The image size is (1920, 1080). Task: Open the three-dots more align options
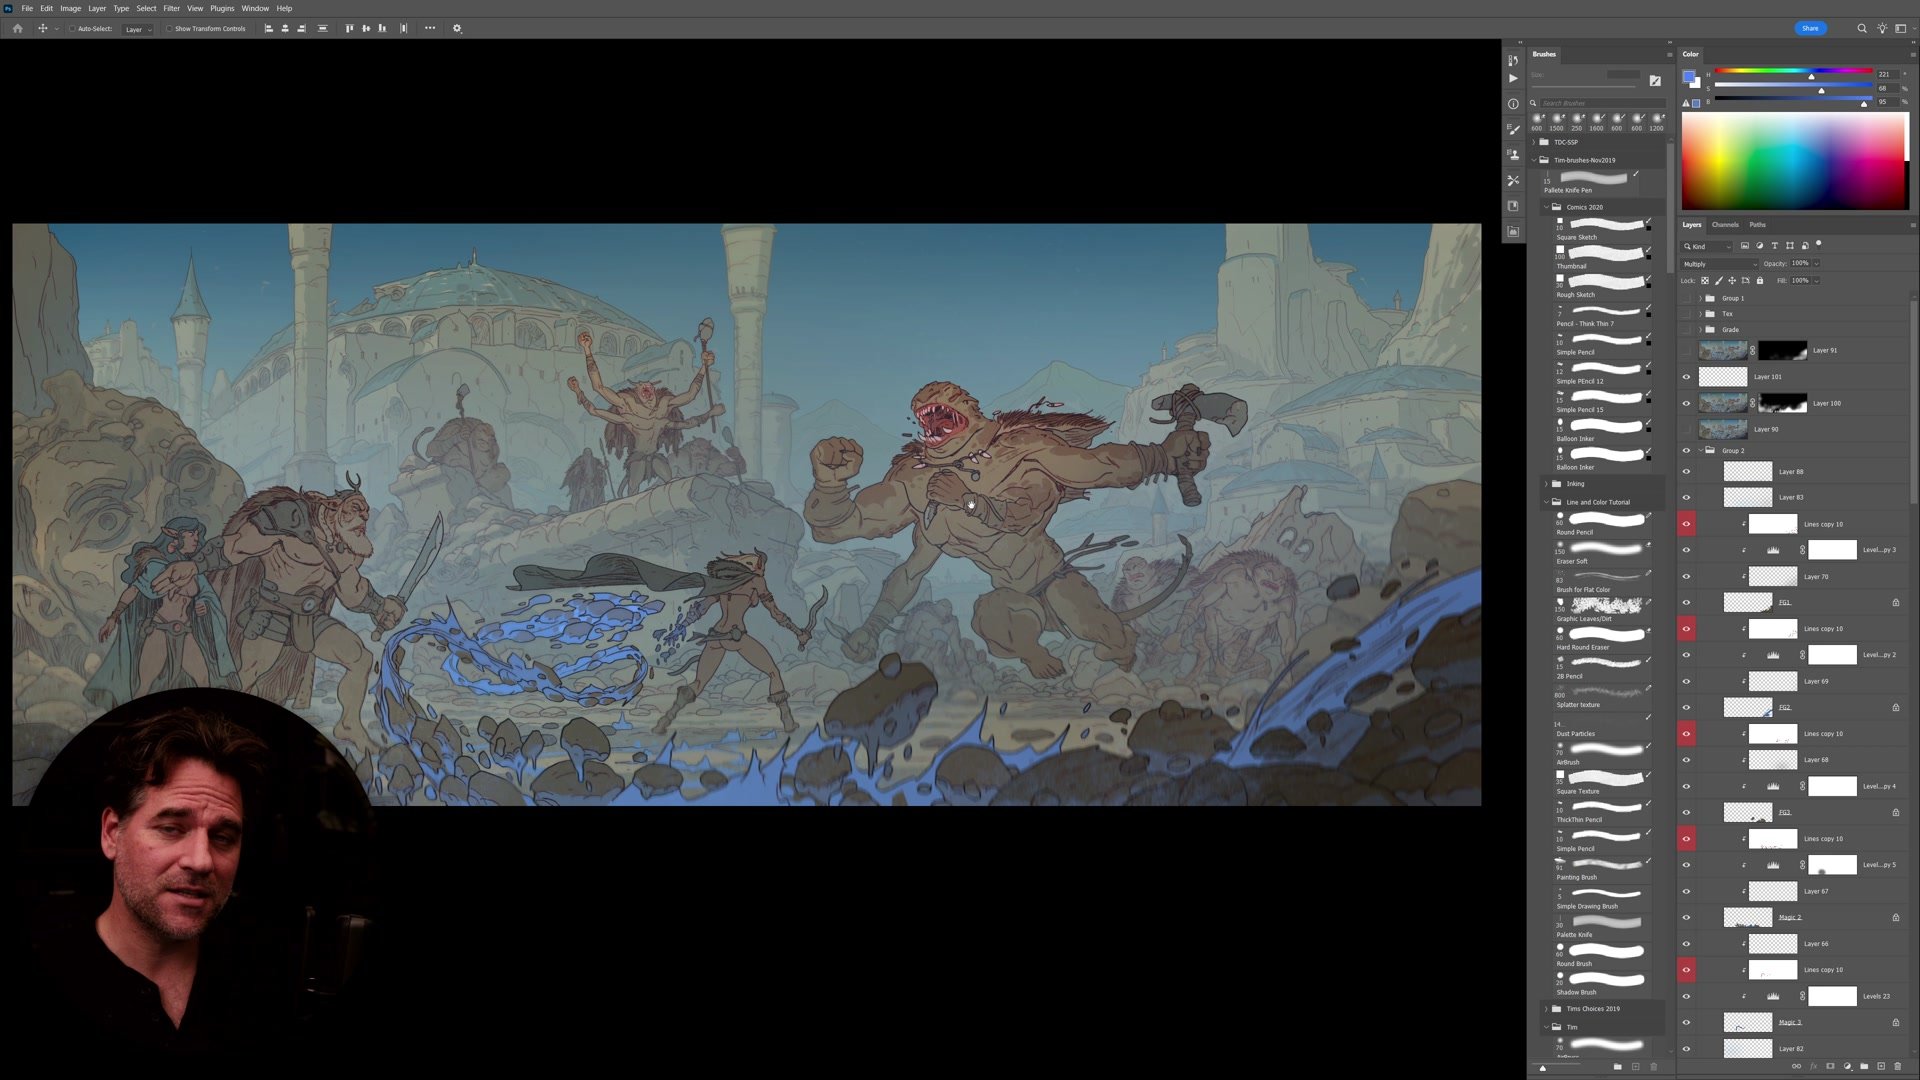[x=430, y=28]
